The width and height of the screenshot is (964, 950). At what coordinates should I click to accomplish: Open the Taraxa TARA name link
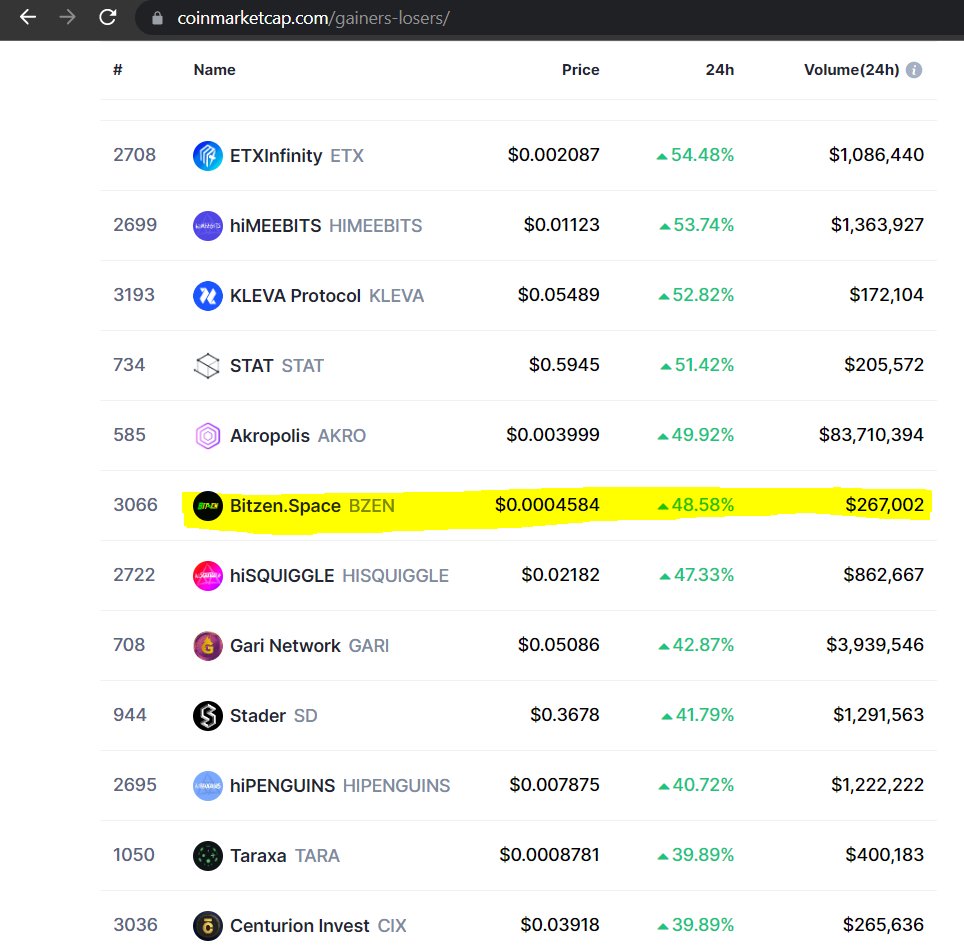[x=285, y=856]
